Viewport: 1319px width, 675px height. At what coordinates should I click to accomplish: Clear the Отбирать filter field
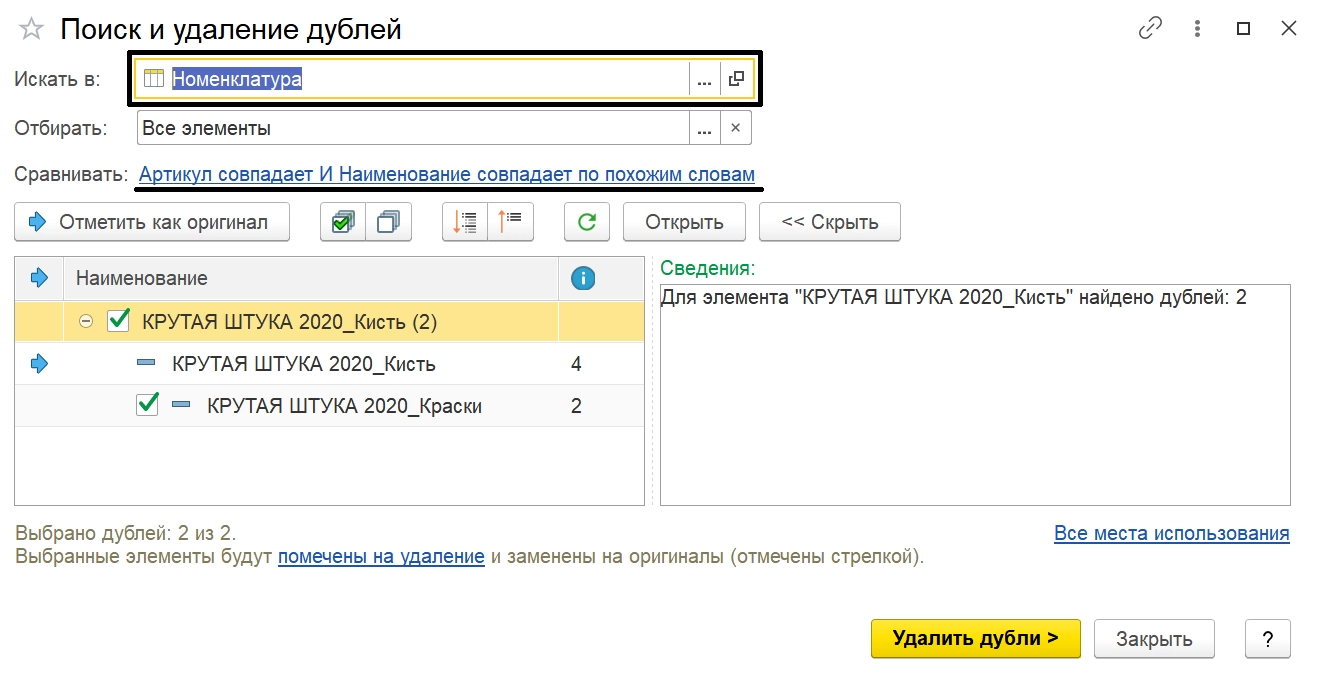click(x=735, y=128)
